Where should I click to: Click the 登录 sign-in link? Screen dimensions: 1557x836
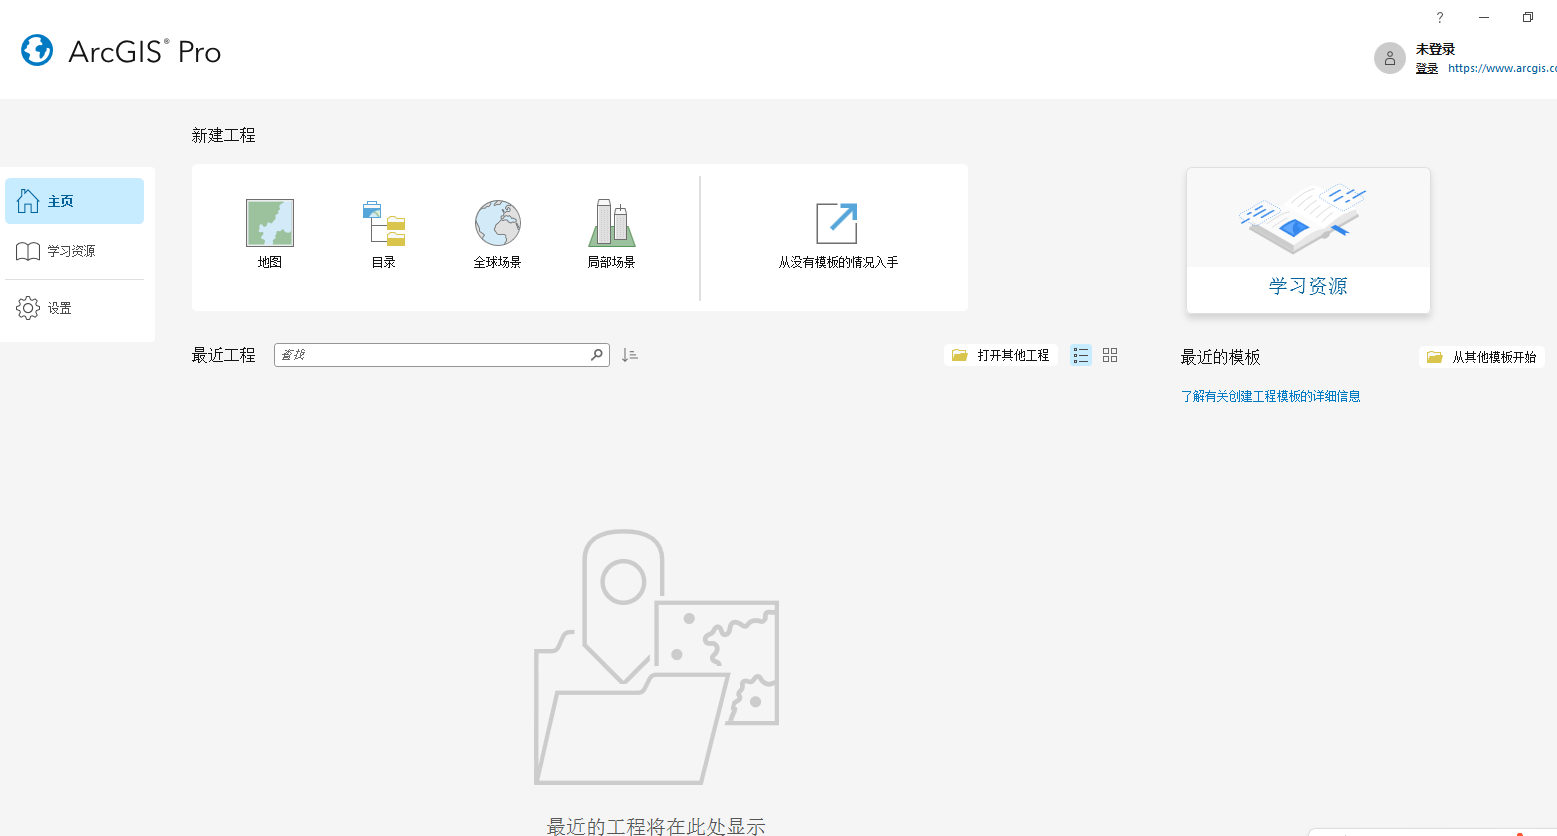(1427, 68)
